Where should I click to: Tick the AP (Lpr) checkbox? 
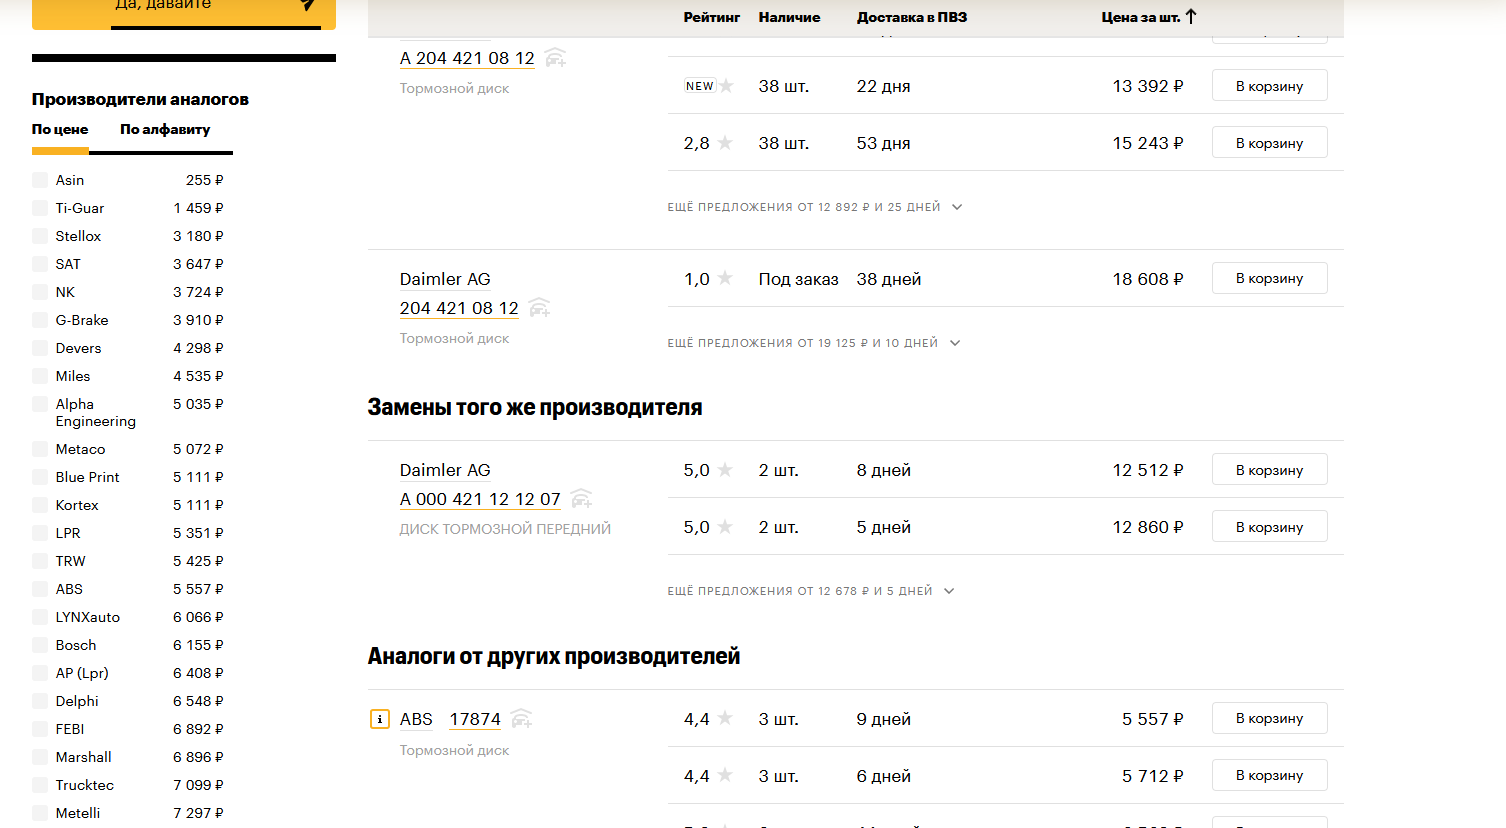[40, 673]
